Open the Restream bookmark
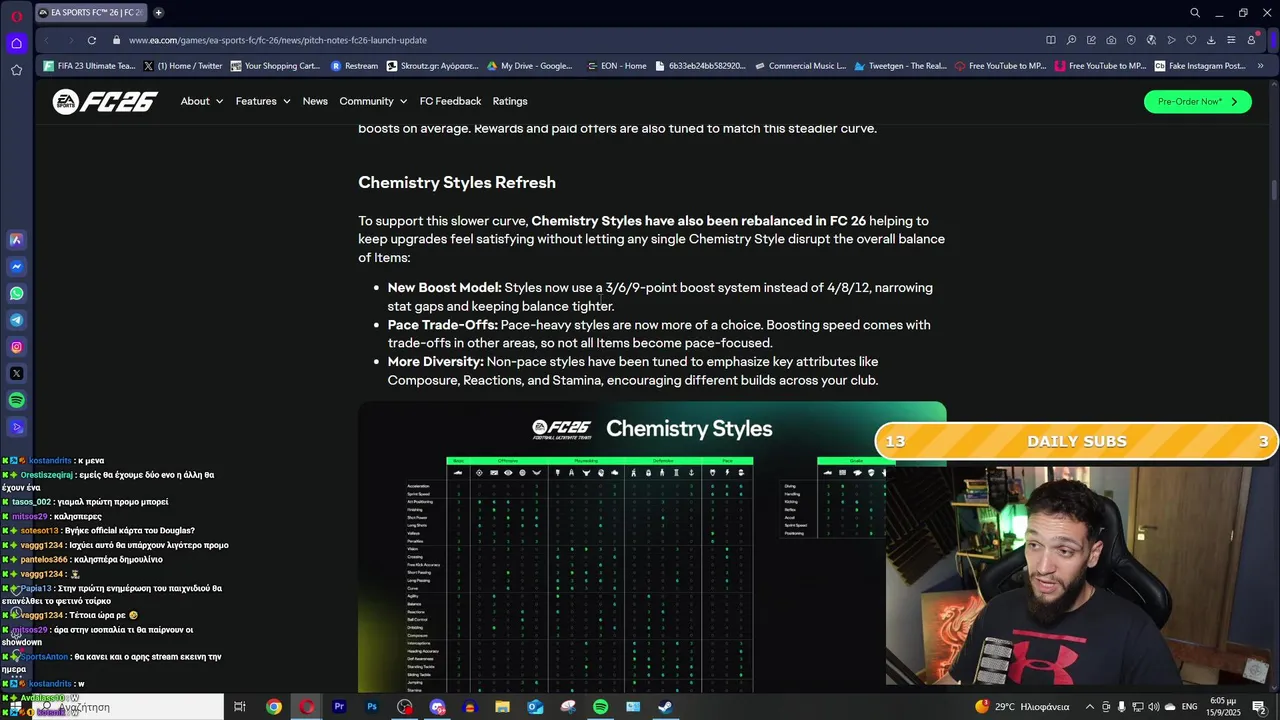Image resolution: width=1280 pixels, height=720 pixels. pyautogui.click(x=354, y=66)
